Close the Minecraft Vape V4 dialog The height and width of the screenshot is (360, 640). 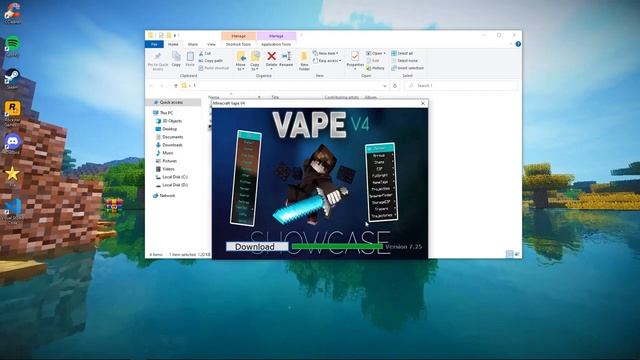[x=423, y=103]
